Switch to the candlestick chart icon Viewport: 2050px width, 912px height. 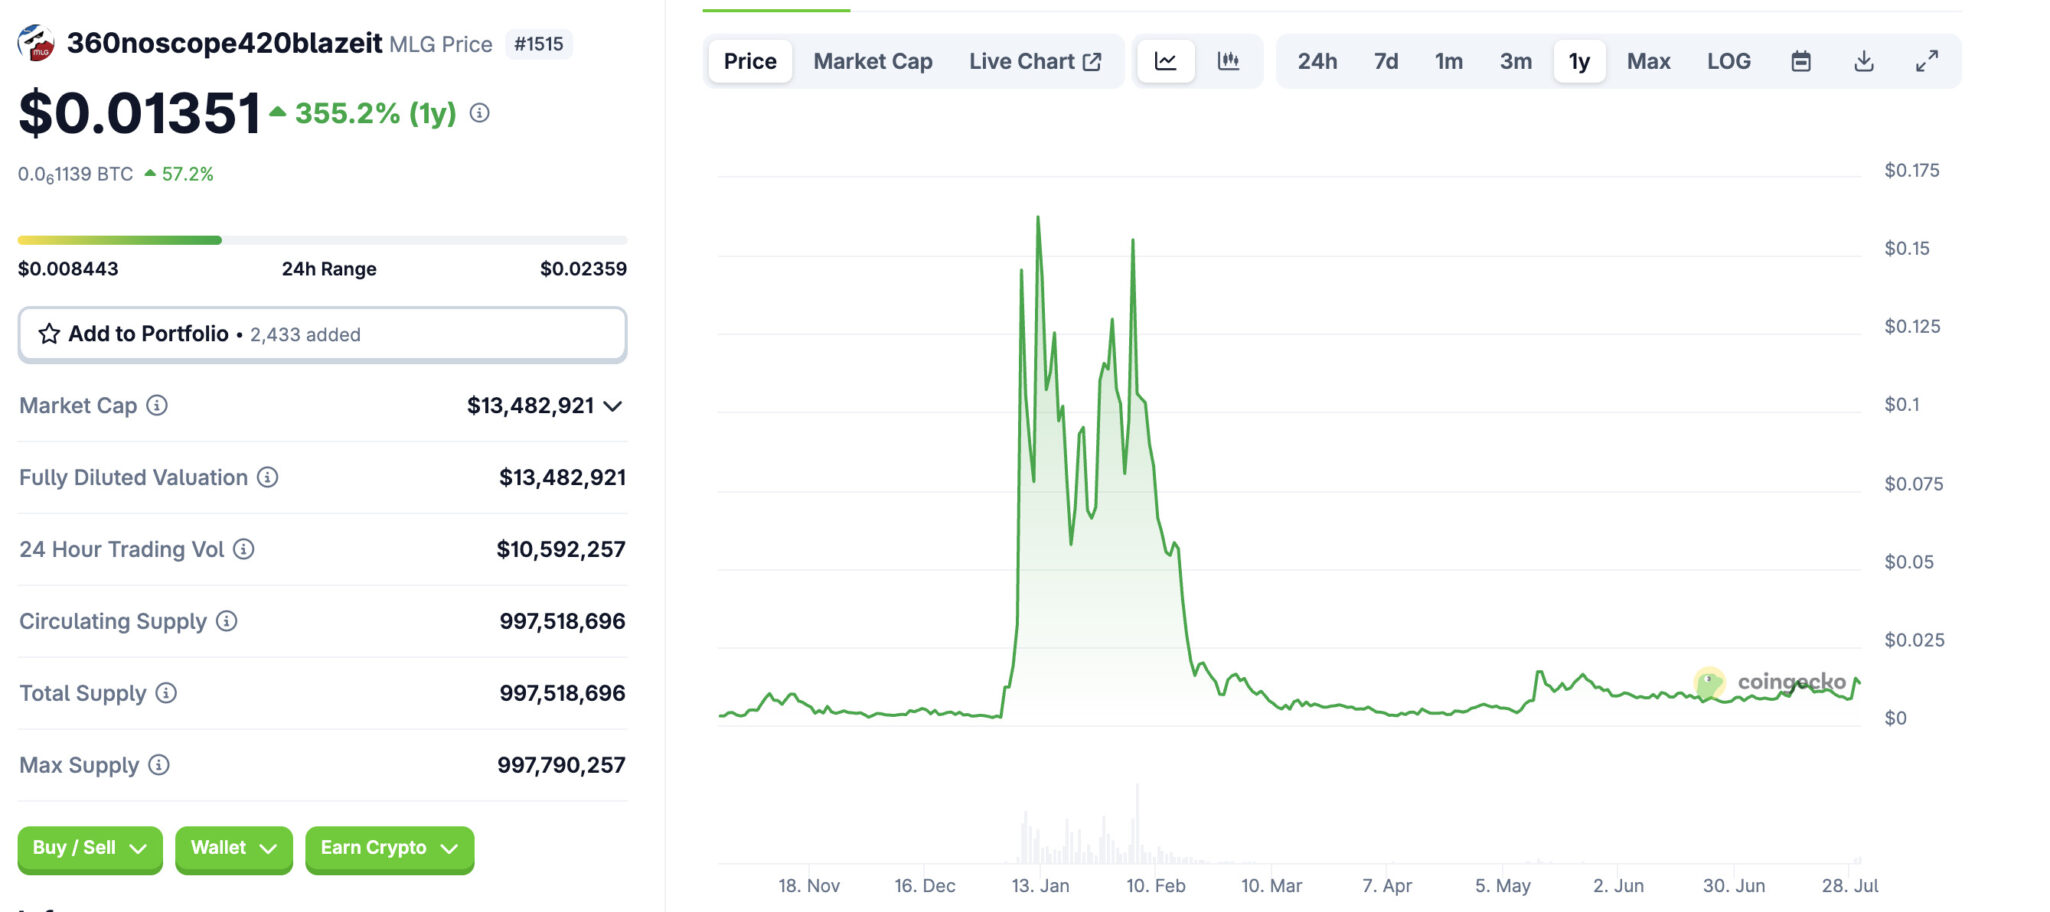1228,61
